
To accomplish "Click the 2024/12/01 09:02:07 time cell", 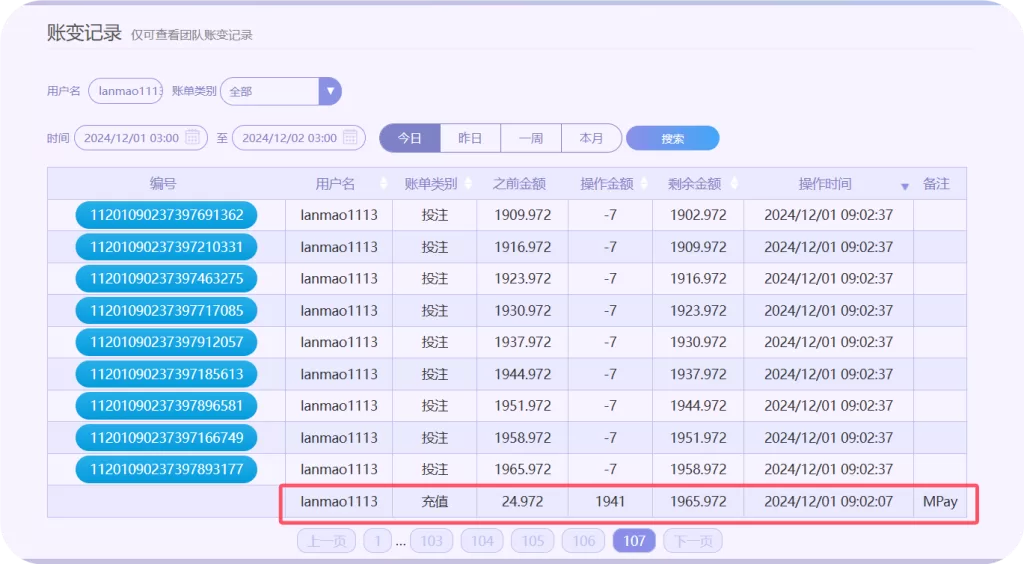I will pyautogui.click(x=828, y=501).
